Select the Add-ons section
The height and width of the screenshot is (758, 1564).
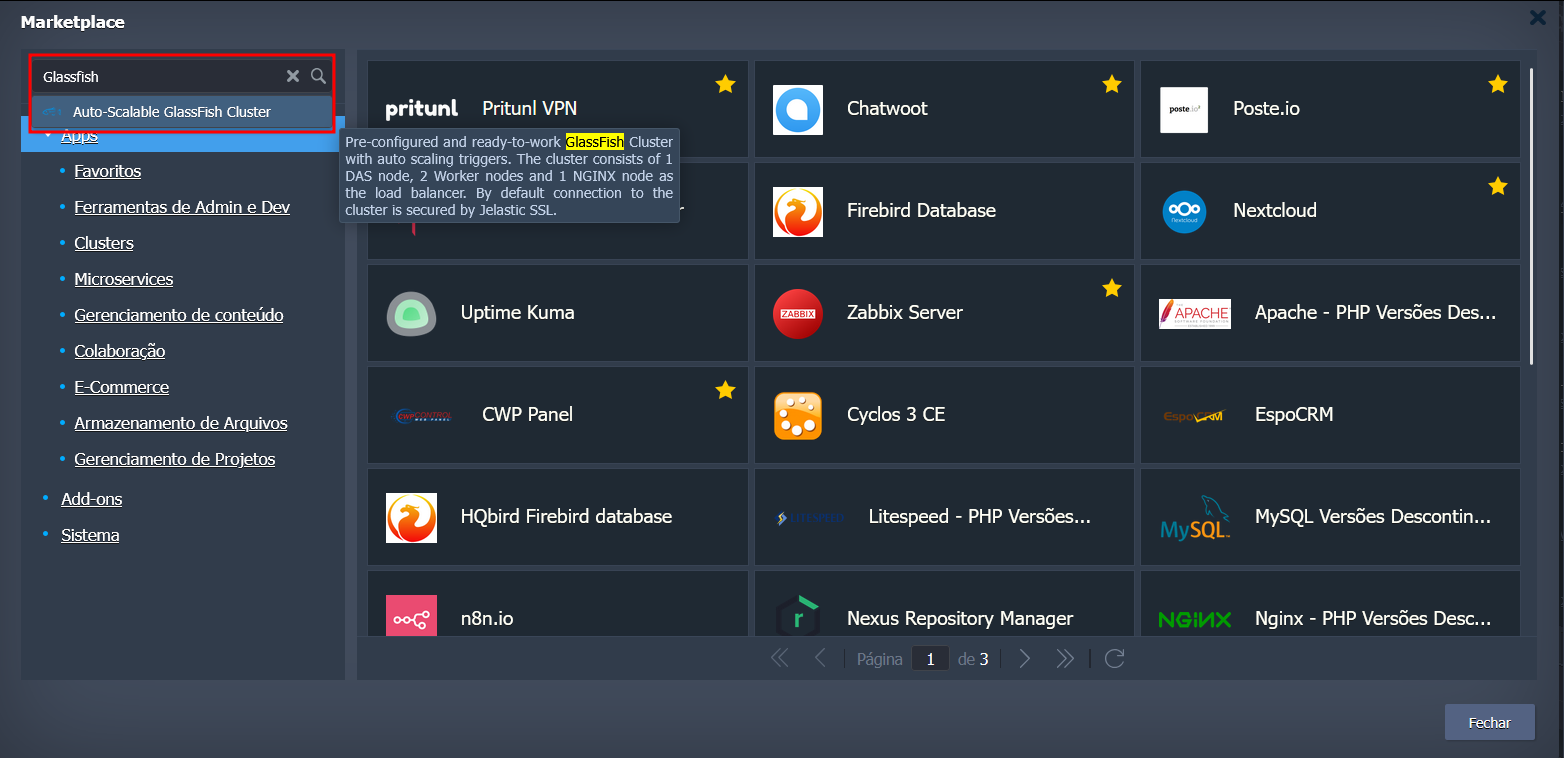(92, 499)
